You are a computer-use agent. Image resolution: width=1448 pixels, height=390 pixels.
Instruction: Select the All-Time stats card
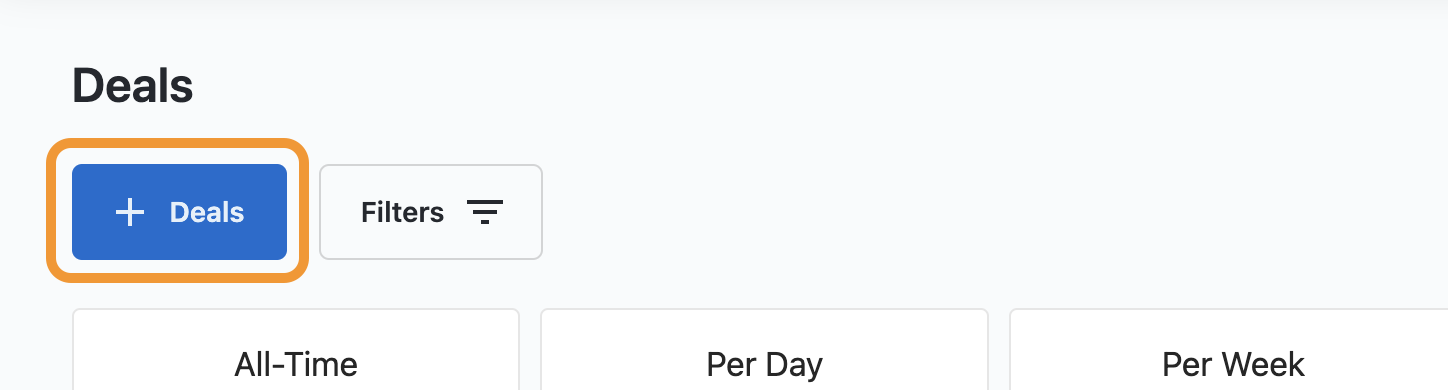click(296, 350)
